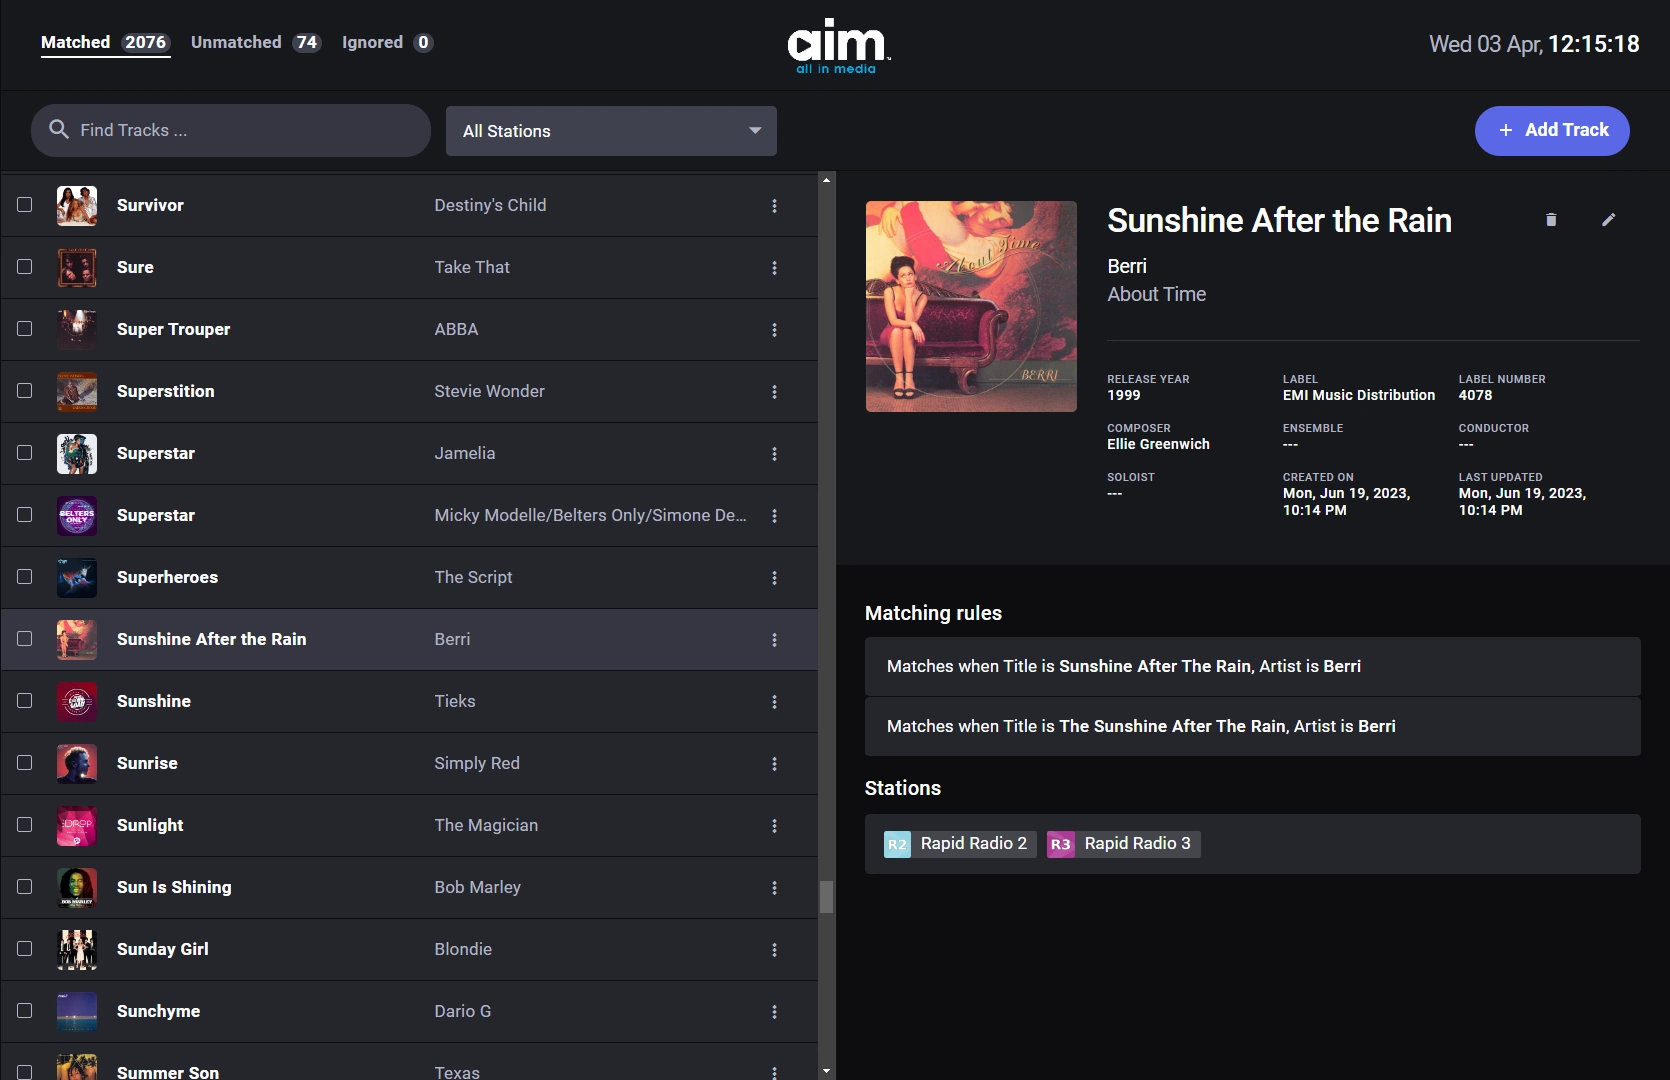
Task: Tick the checkbox for Sunrise
Action: [x=25, y=763]
